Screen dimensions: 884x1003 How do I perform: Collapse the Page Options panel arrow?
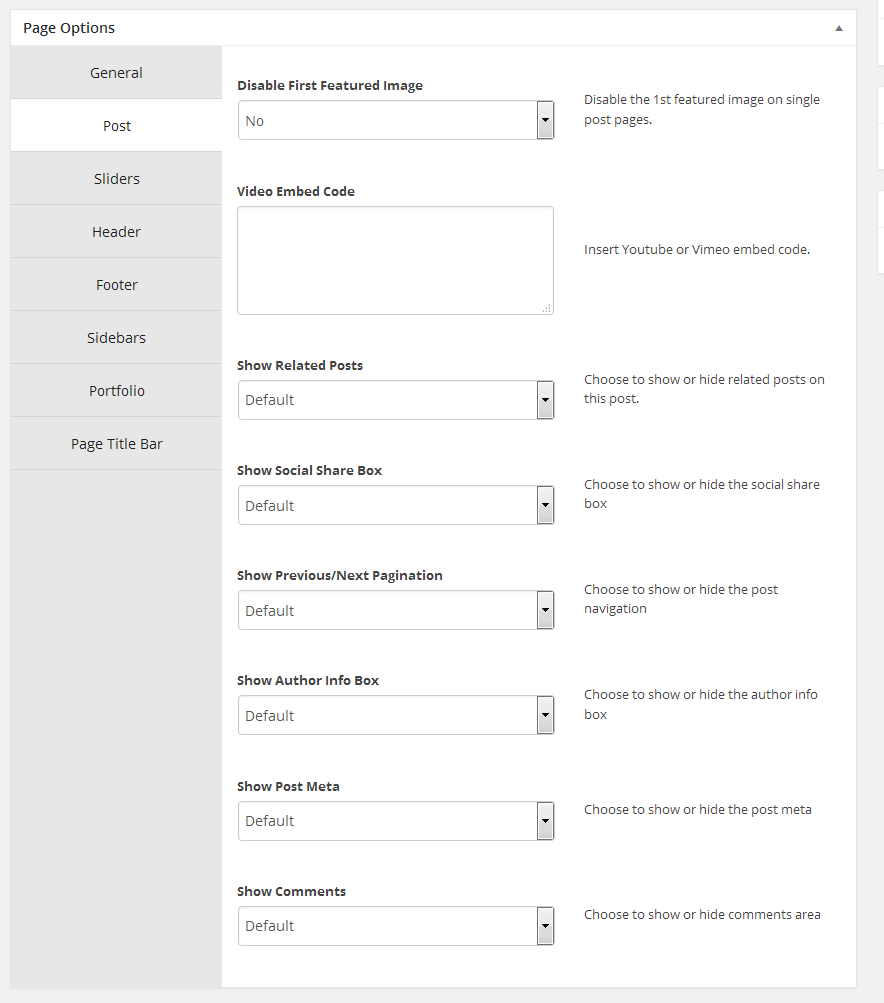click(x=839, y=28)
